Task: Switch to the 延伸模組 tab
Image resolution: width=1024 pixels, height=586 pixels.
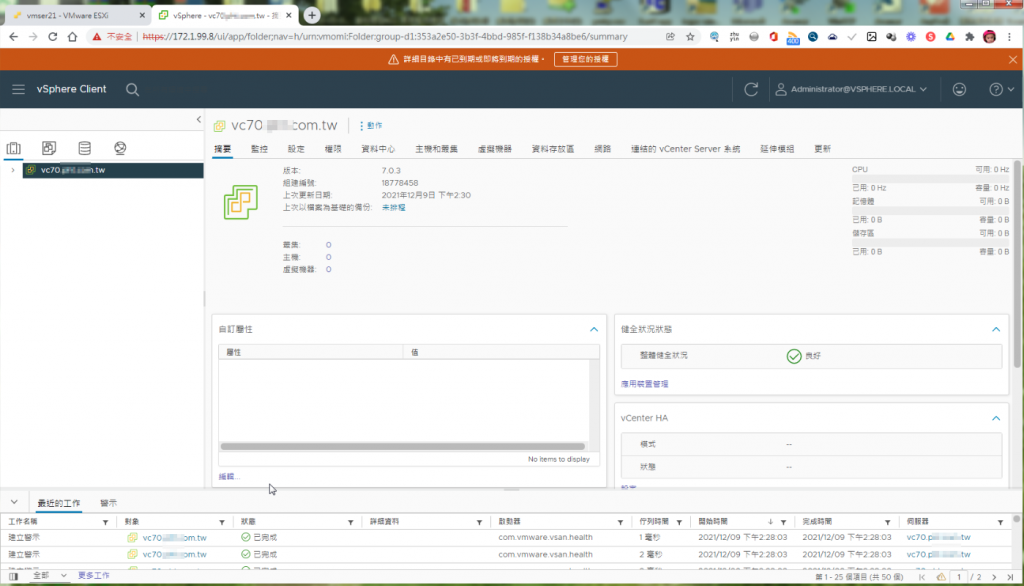Action: click(x=776, y=149)
